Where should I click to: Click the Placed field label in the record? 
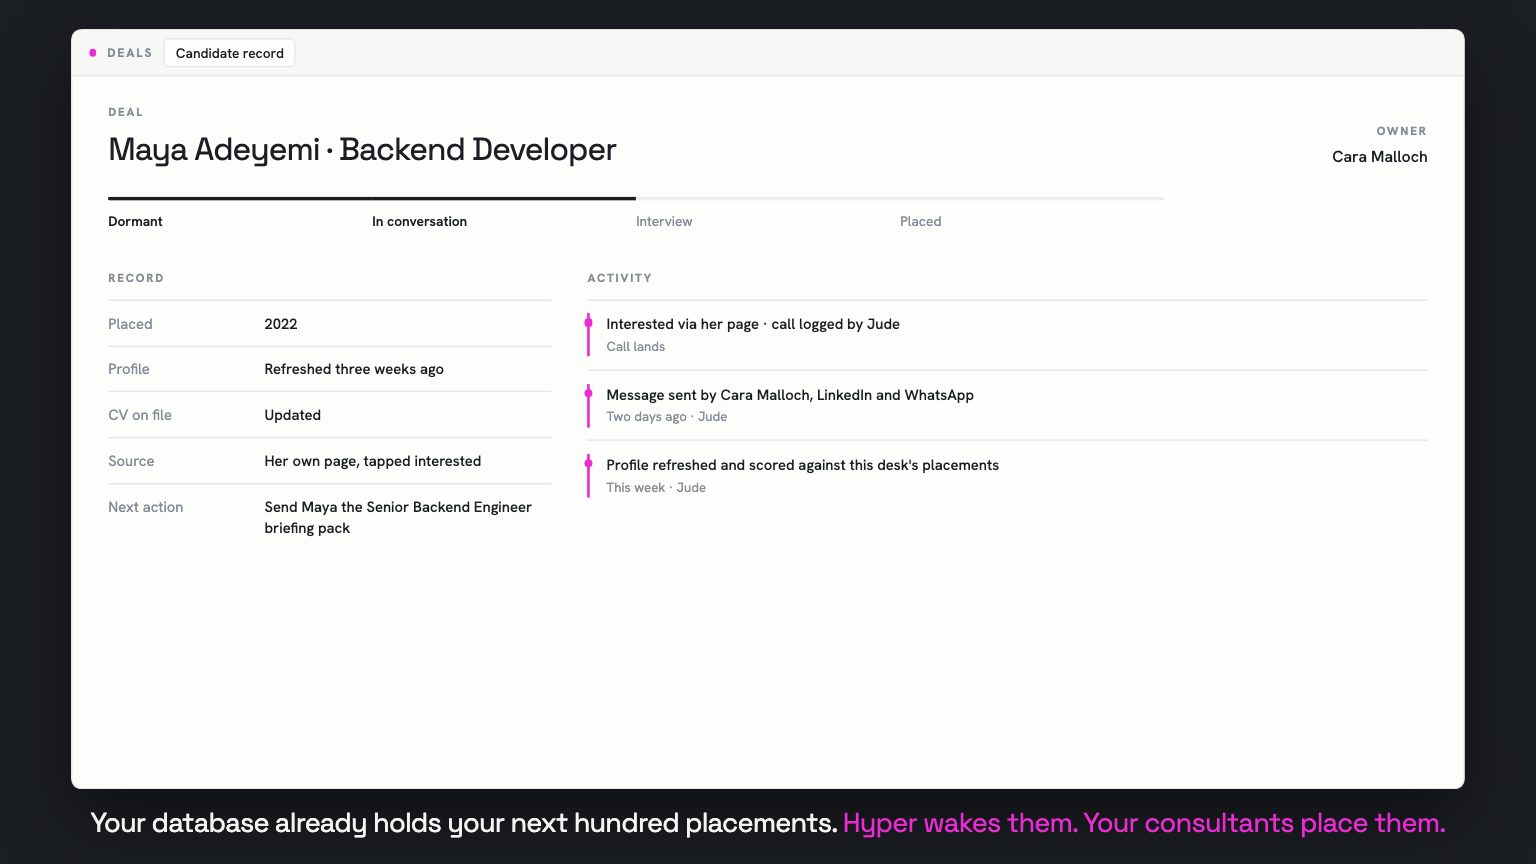[x=130, y=324]
